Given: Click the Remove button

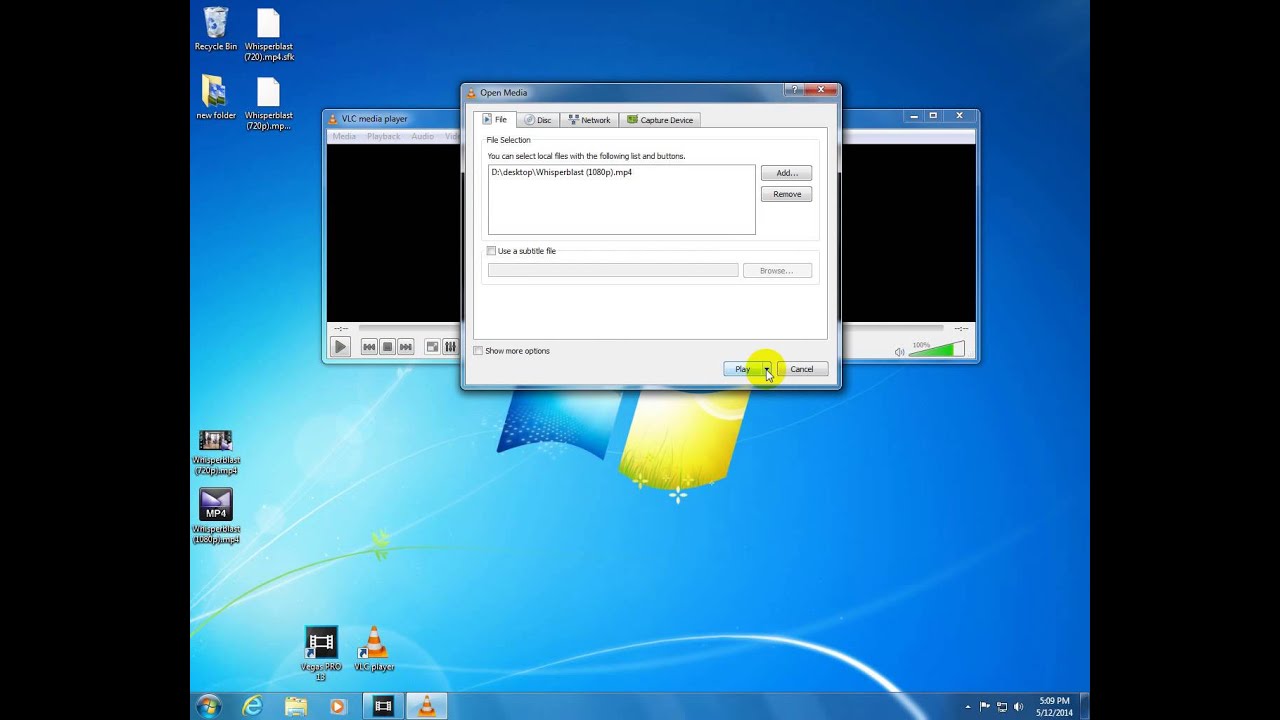Looking at the screenshot, I should (786, 194).
